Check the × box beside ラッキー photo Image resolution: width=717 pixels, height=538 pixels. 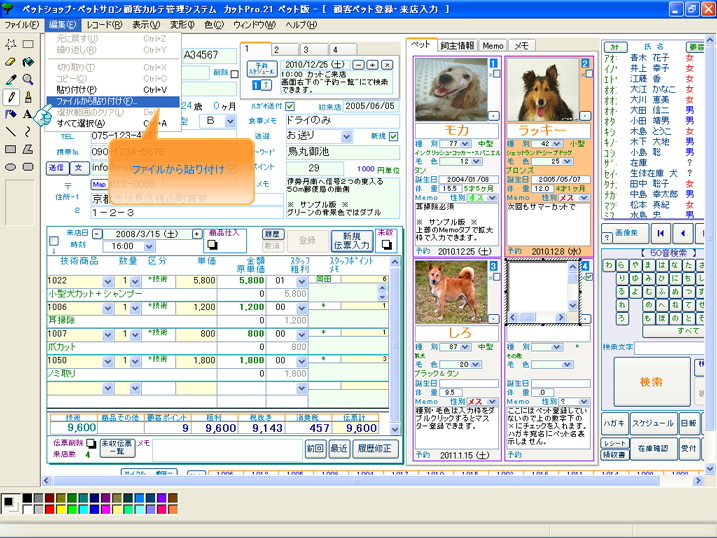[589, 73]
